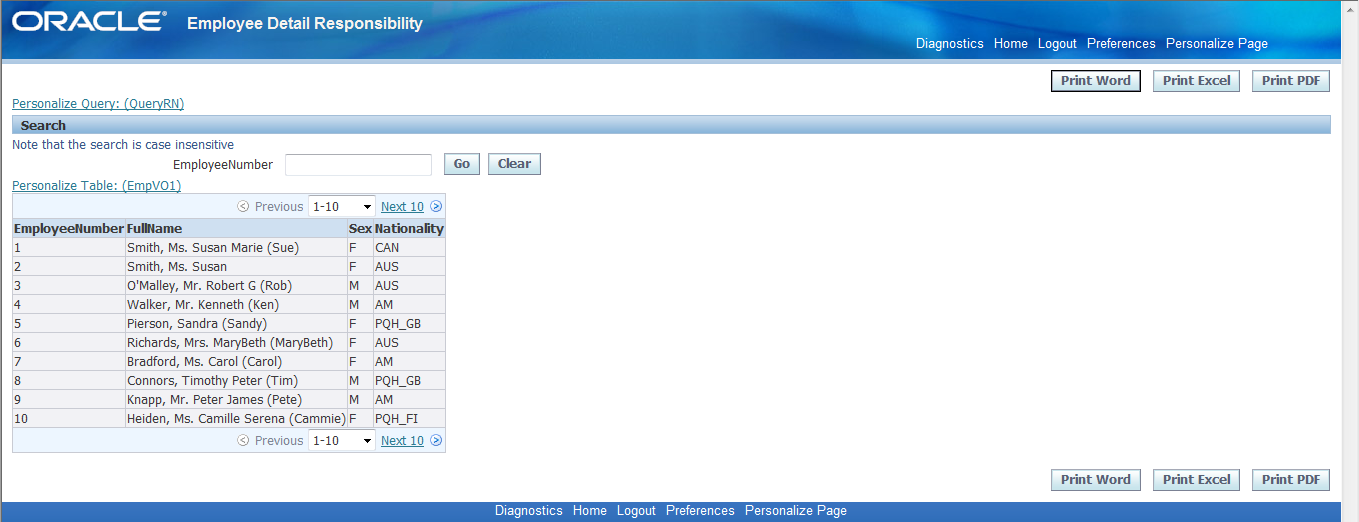Click Personalize Page in the footer bar
1359x522 pixels.
796,511
